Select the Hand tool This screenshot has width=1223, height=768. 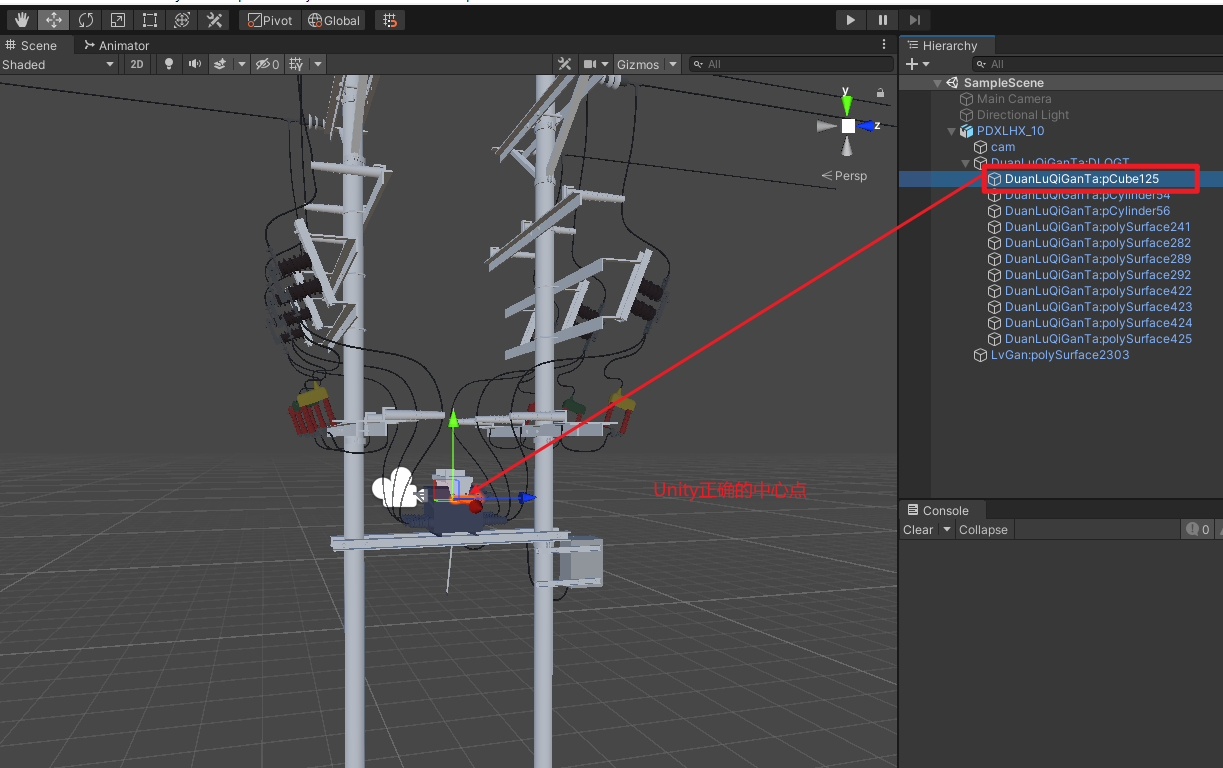[22, 20]
